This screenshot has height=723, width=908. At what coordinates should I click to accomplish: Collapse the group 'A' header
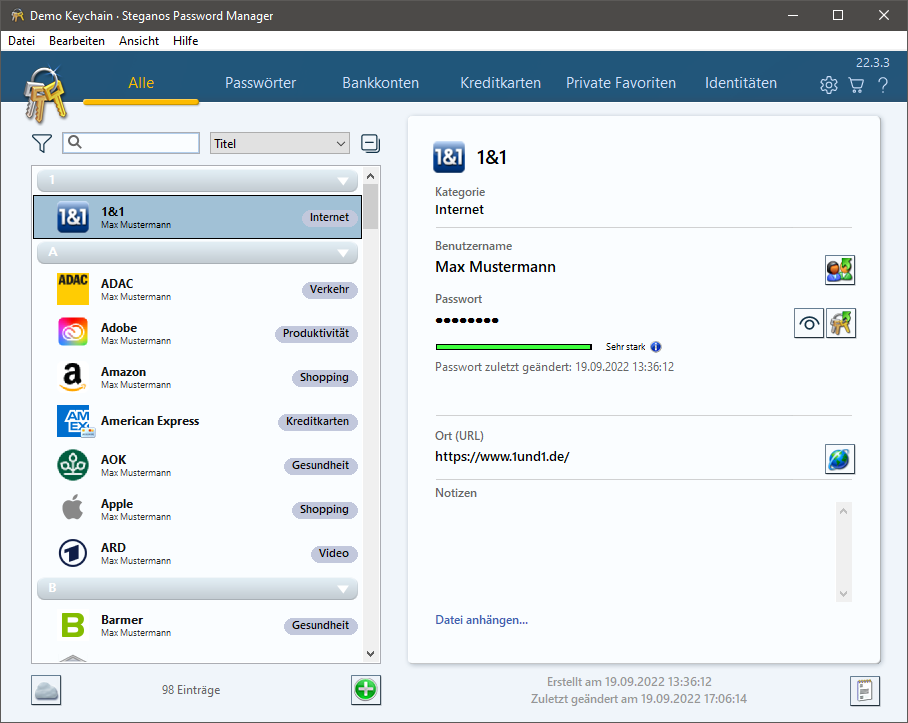click(197, 252)
